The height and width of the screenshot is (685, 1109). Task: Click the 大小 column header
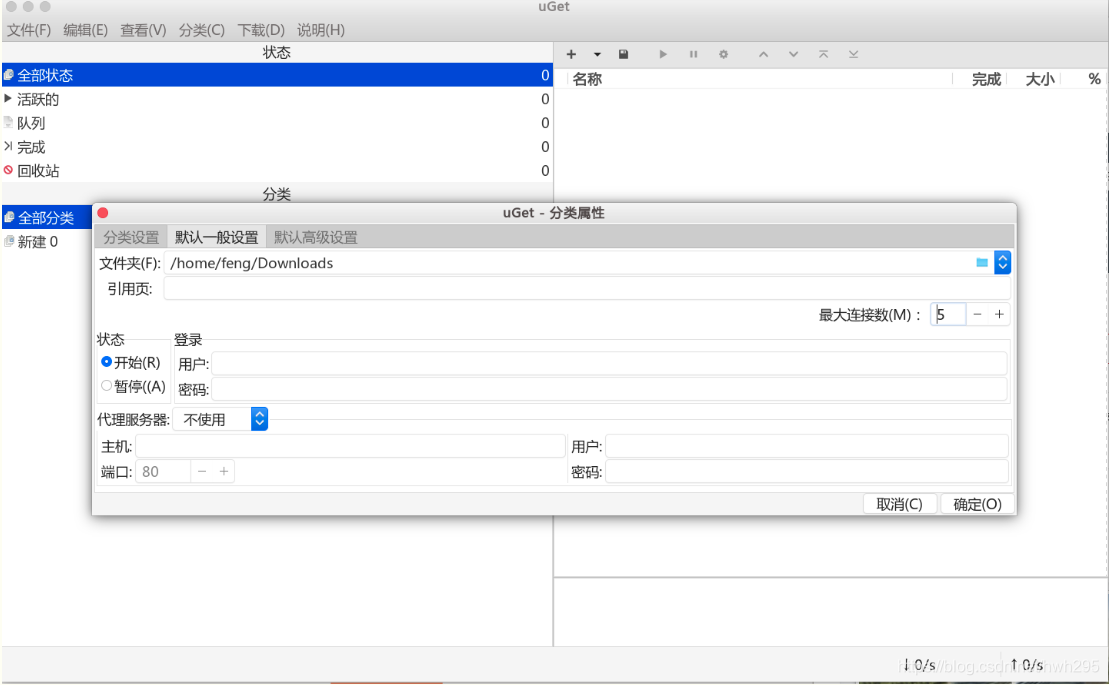point(1040,79)
